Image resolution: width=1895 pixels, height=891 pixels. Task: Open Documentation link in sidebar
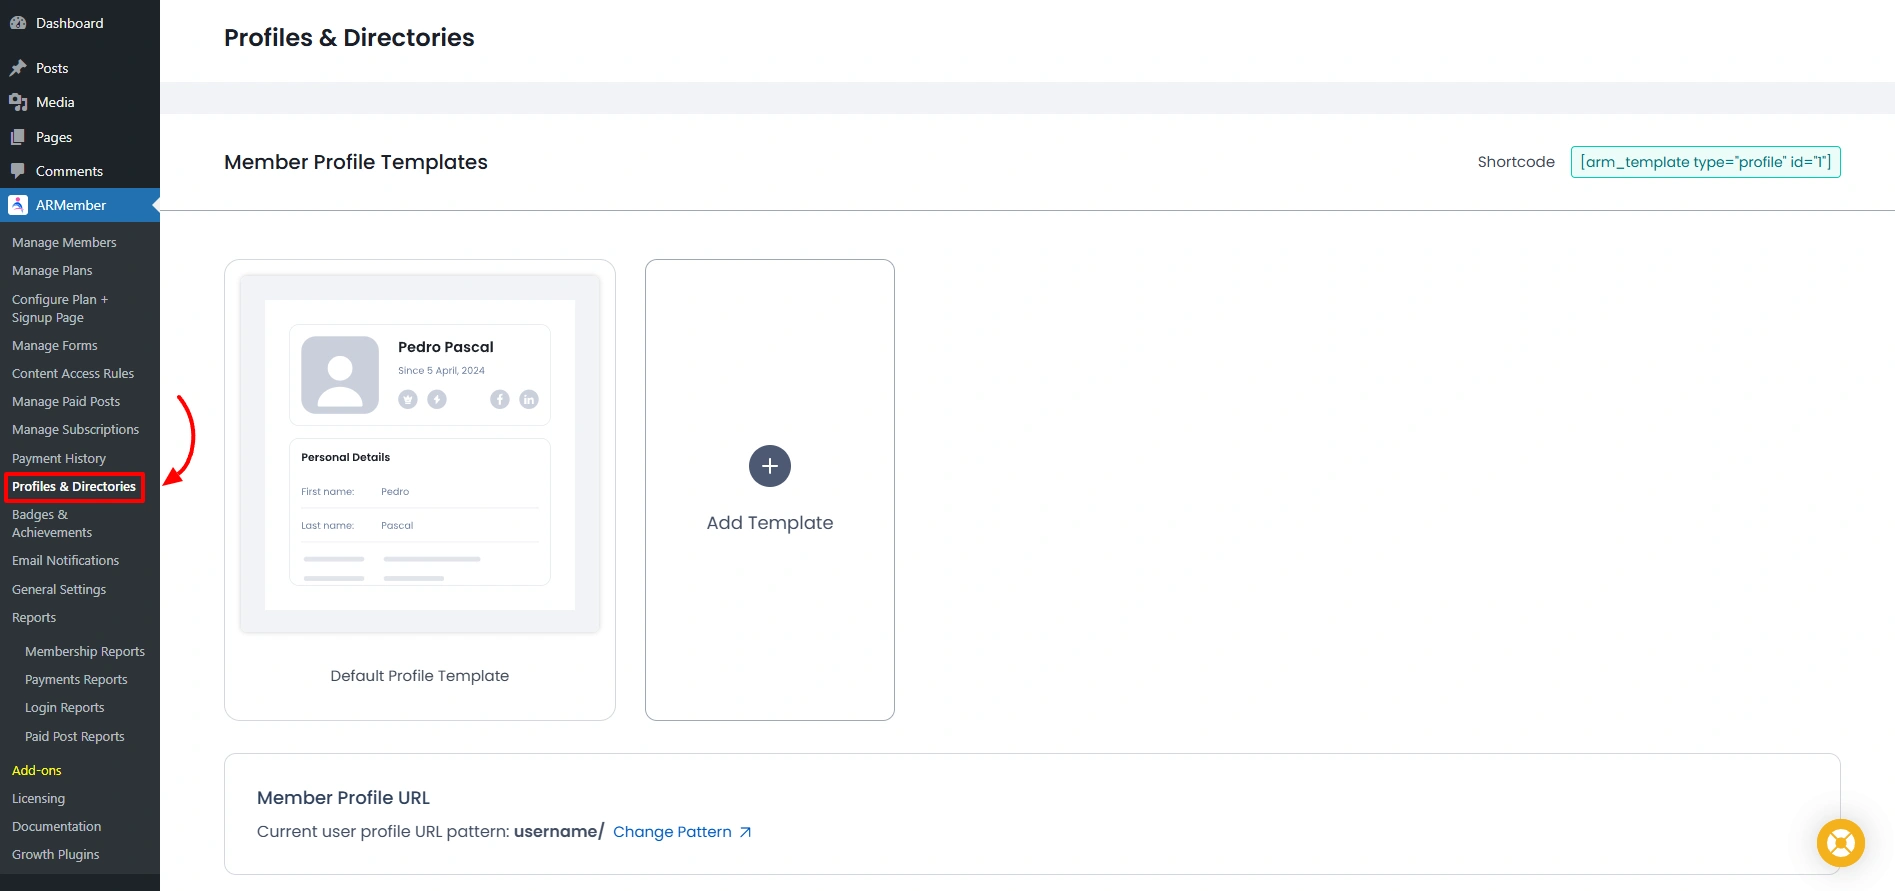(x=57, y=826)
